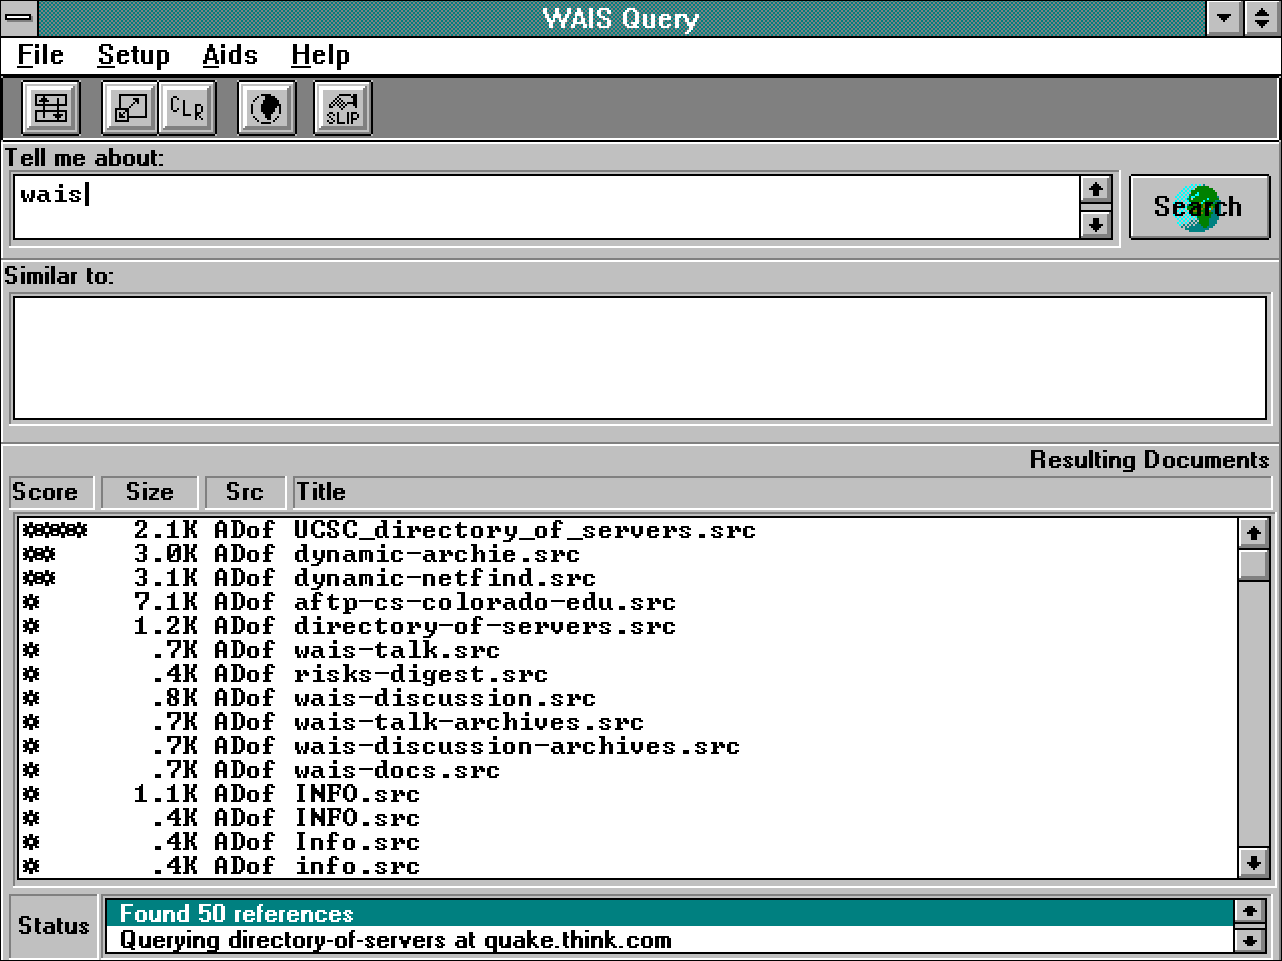Select the lowercase info.src result

tap(628, 866)
